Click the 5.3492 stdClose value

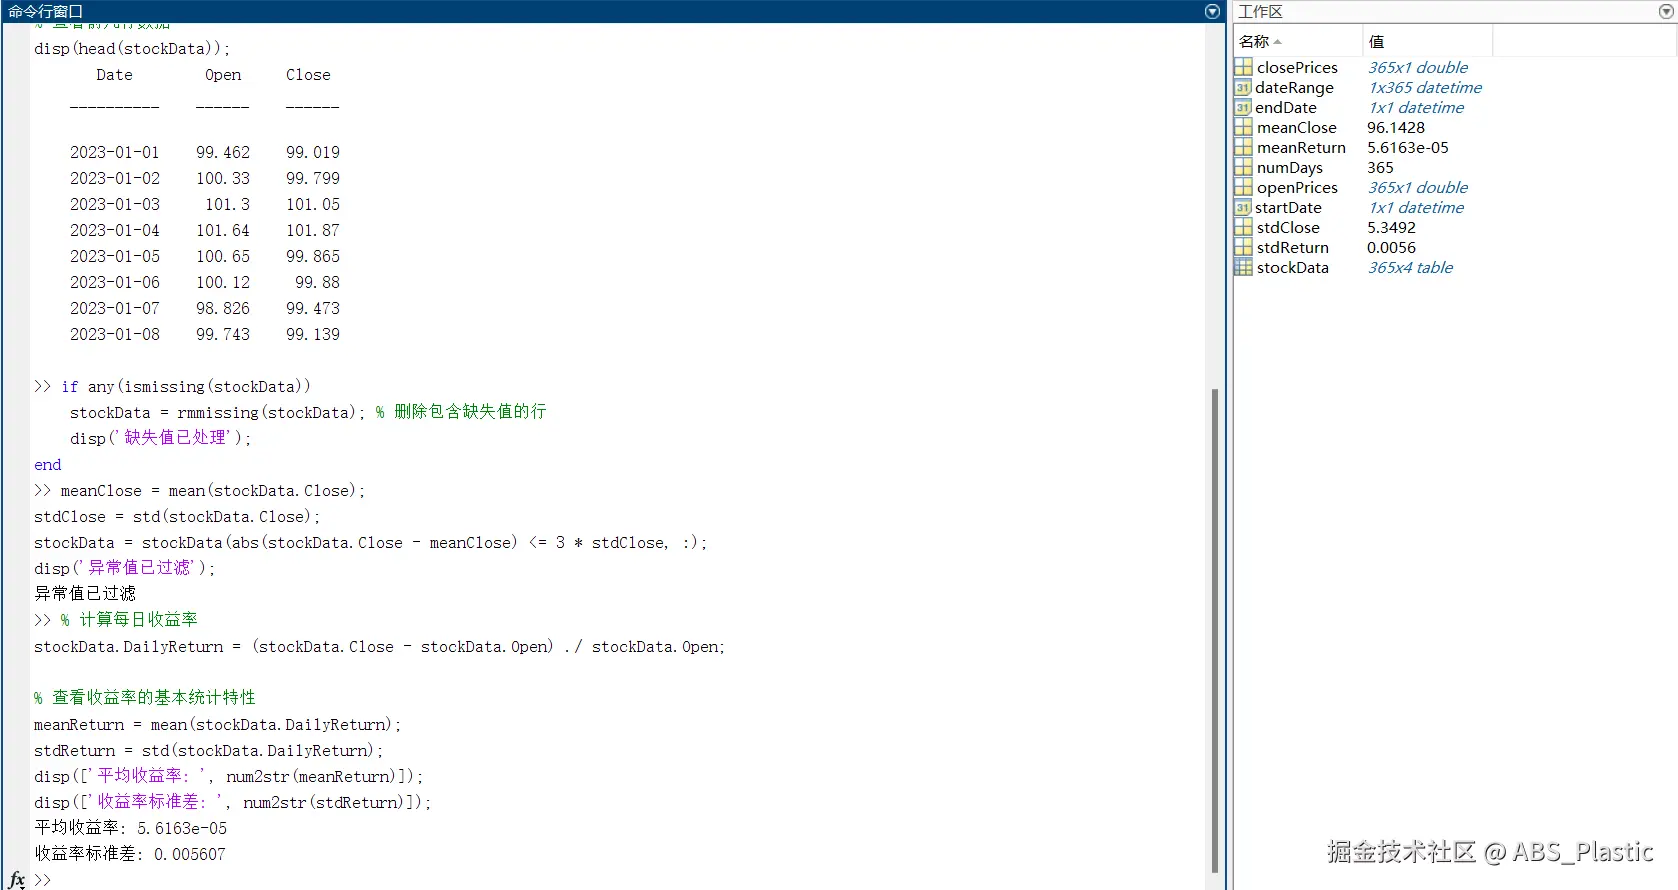coord(1391,227)
